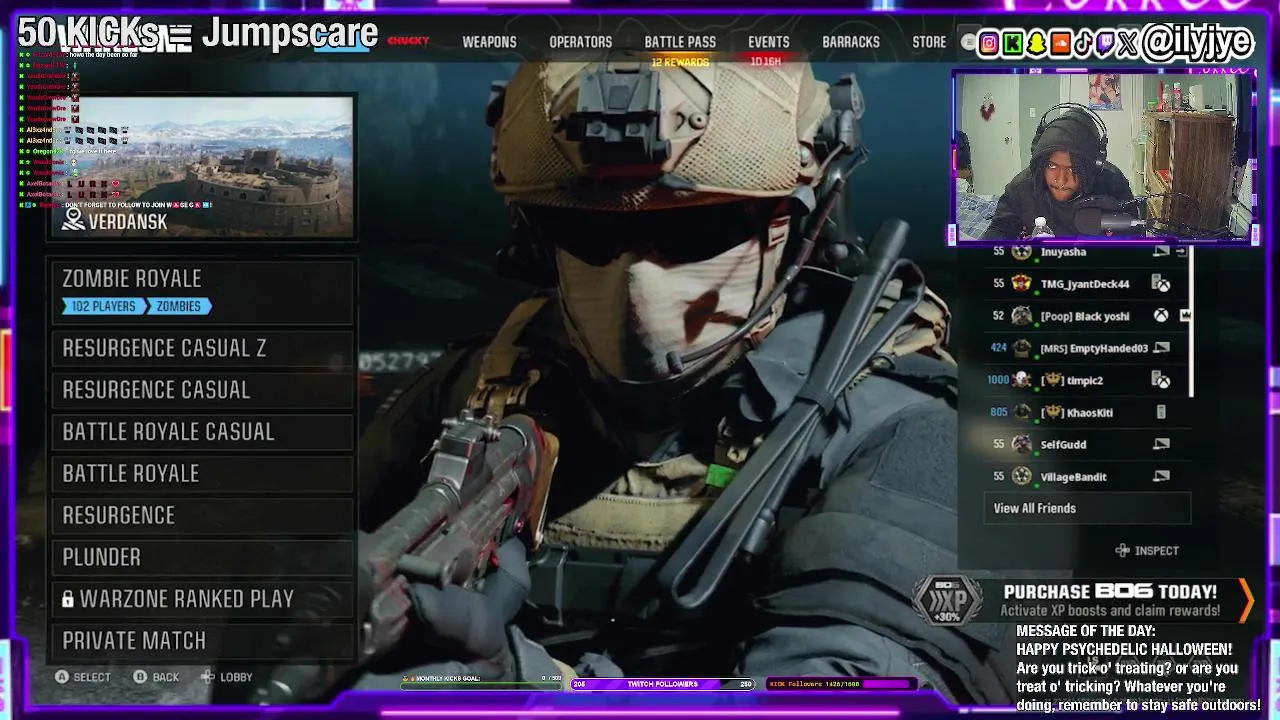Click the '@ilyjye' handle text
1280x720 pixels.
(1197, 41)
